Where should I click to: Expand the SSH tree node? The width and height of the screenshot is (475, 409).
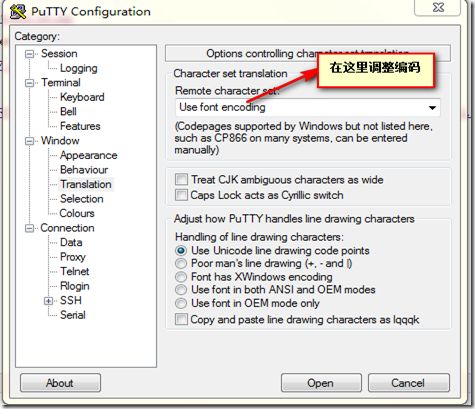(49, 301)
